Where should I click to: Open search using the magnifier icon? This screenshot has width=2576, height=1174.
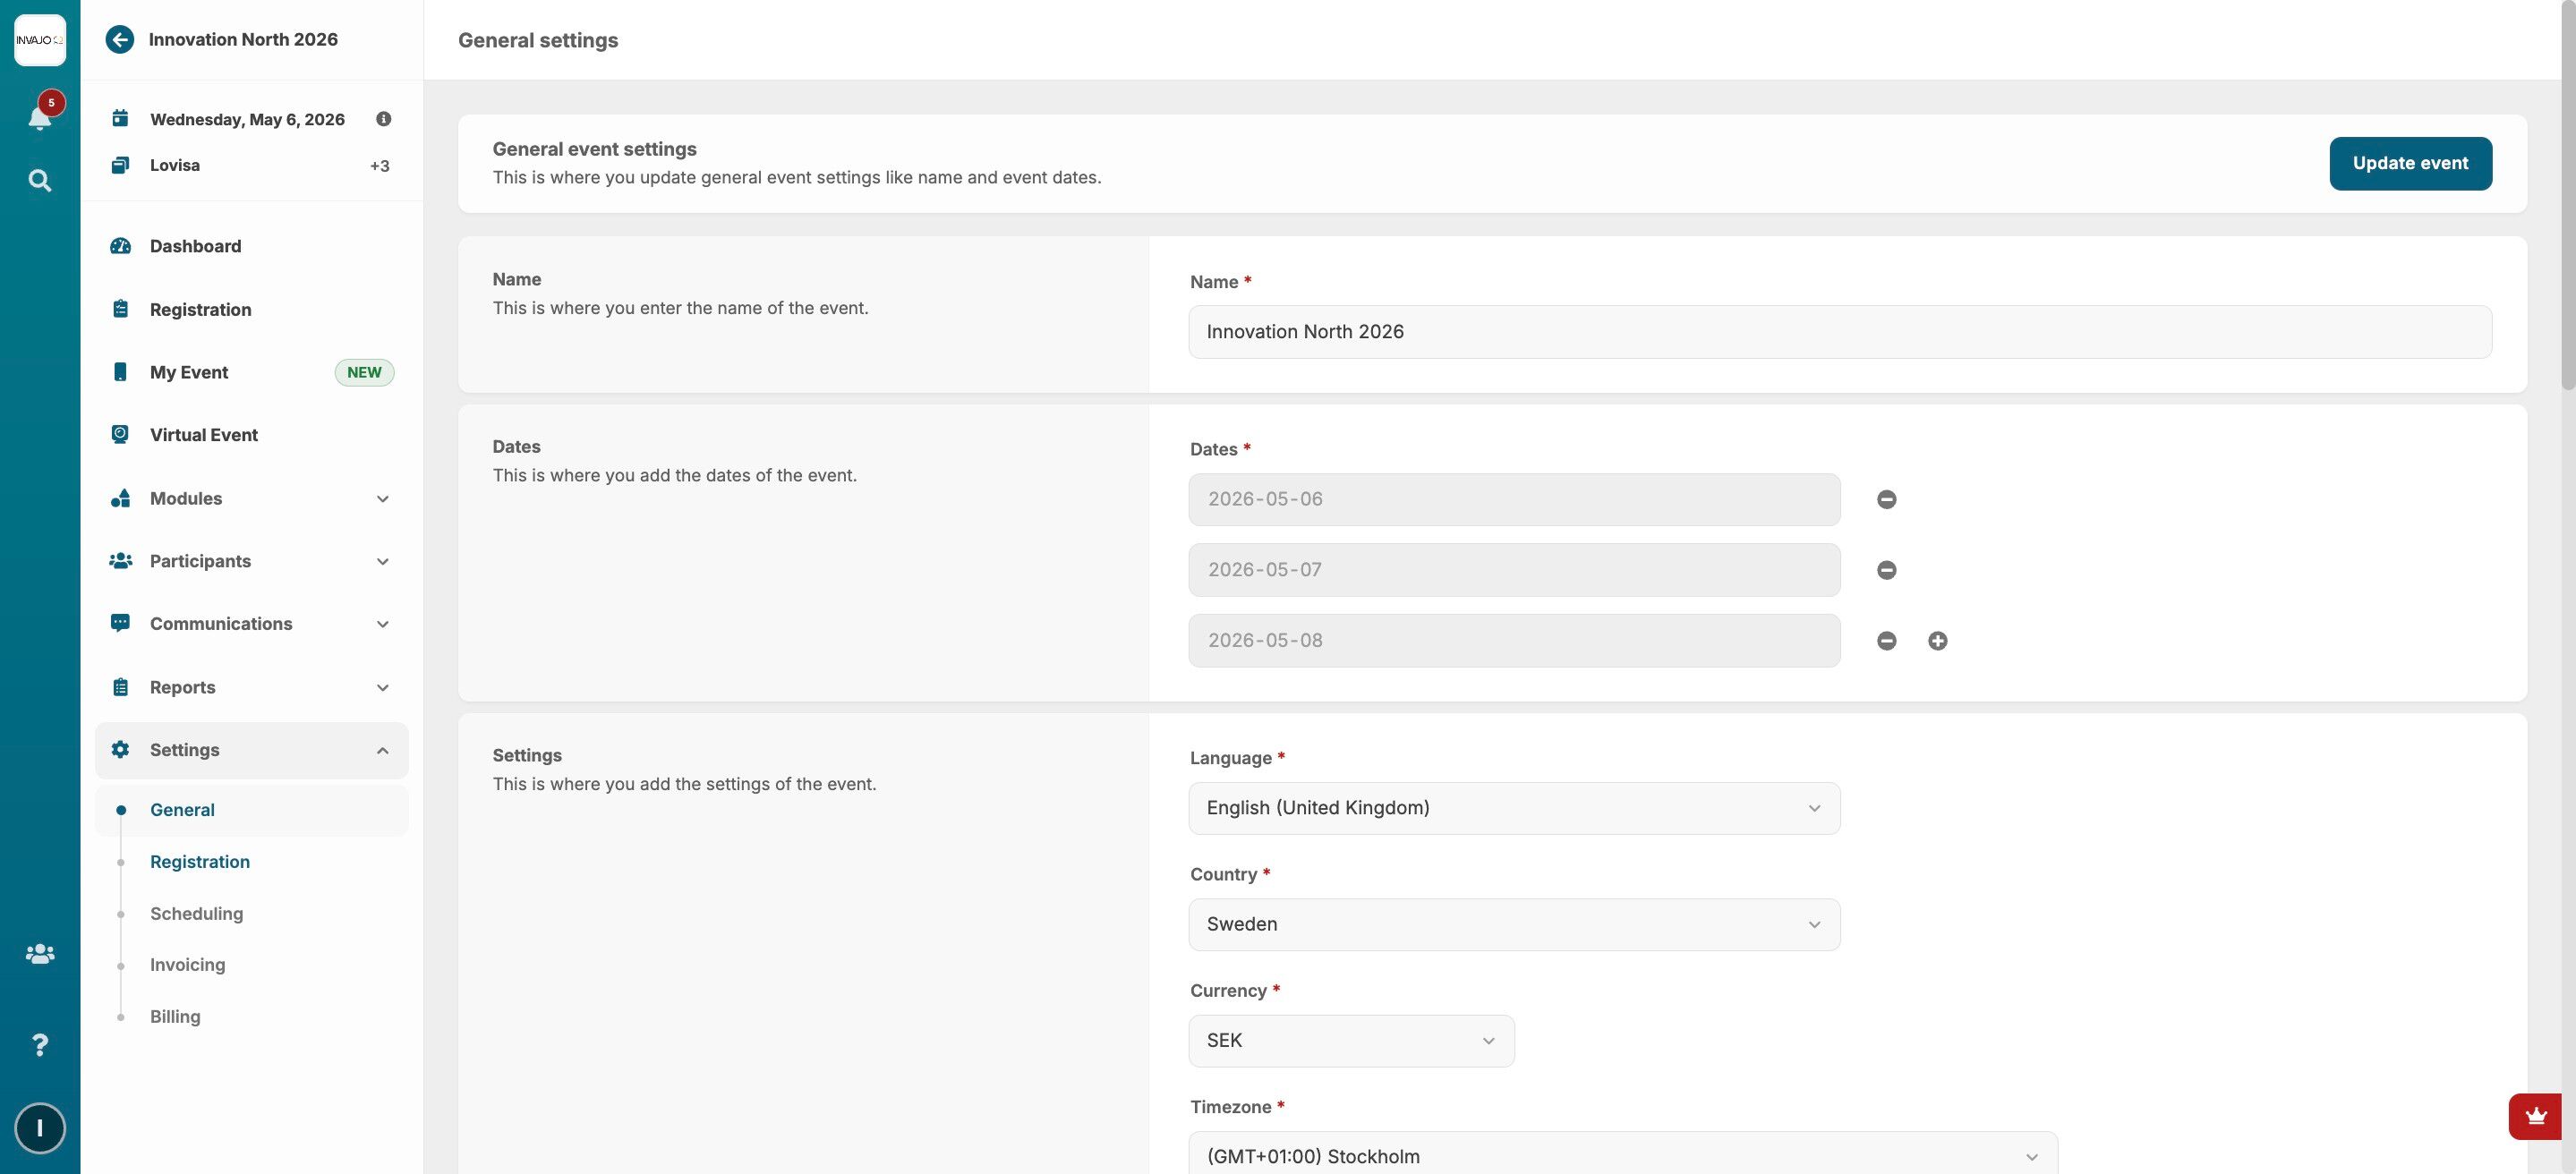pyautogui.click(x=39, y=180)
